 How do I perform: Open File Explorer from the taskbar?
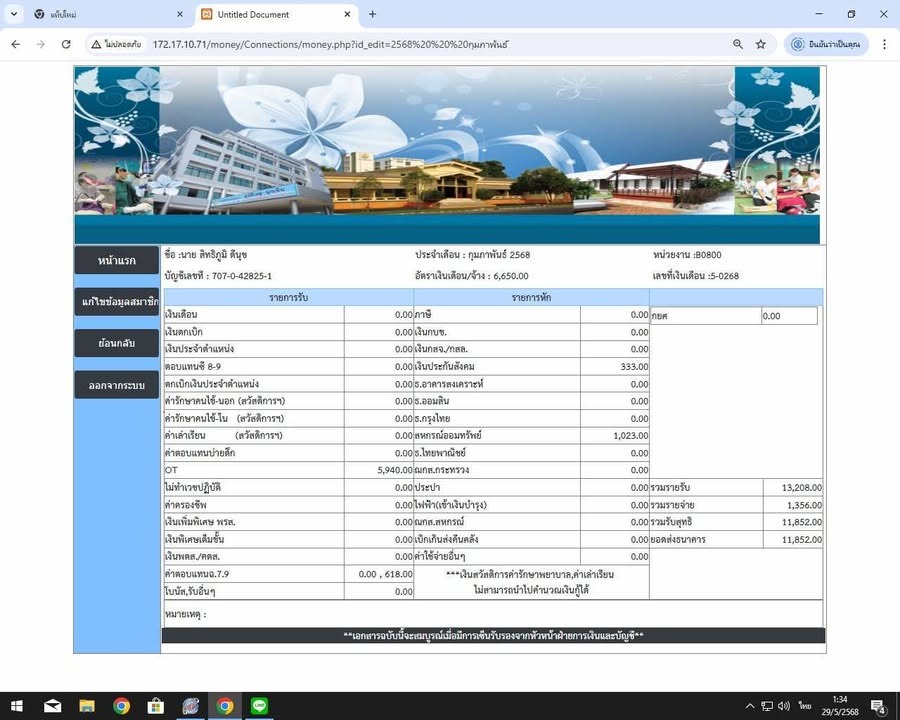87,706
